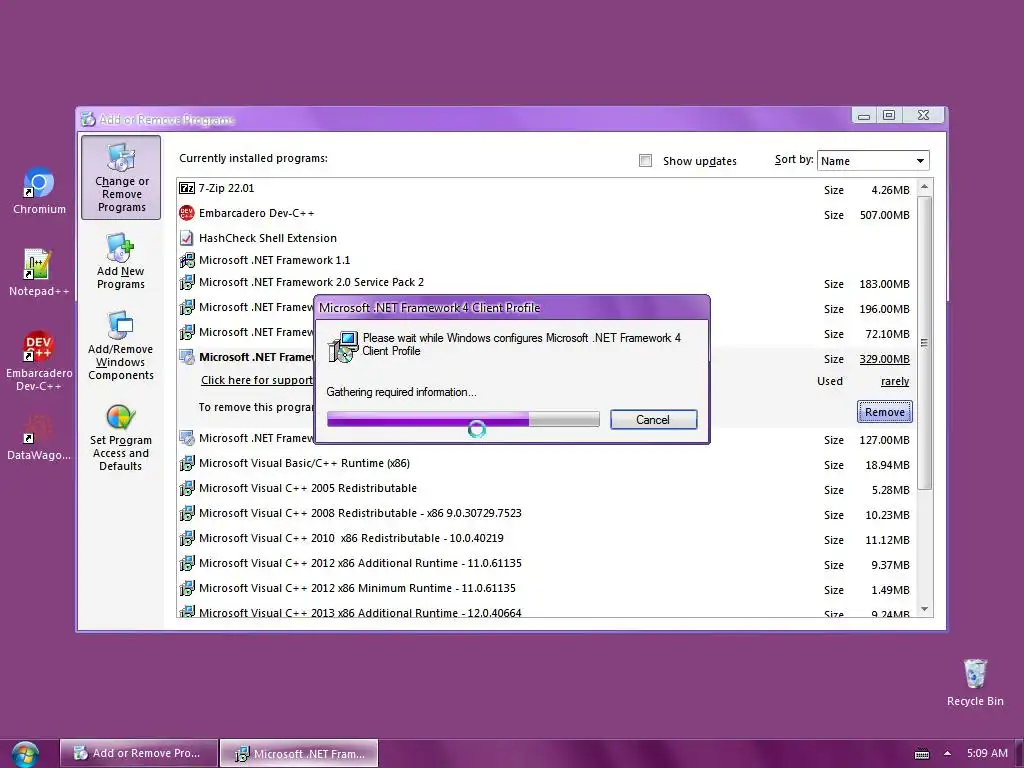Viewport: 1024px width, 768px height.
Task: Click Visual C++ 2012 Minimum Runtime icon
Action: [187, 588]
